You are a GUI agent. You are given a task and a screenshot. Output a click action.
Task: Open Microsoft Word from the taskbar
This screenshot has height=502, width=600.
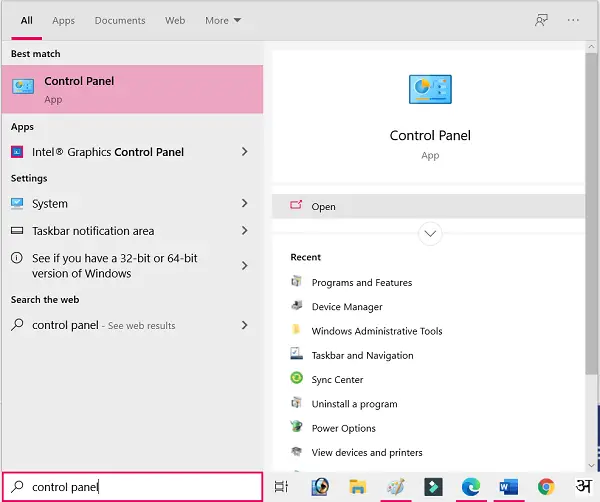509,487
